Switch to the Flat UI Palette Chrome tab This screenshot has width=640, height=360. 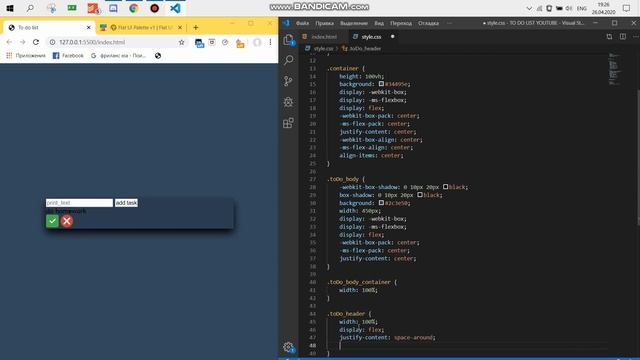pyautogui.click(x=141, y=27)
